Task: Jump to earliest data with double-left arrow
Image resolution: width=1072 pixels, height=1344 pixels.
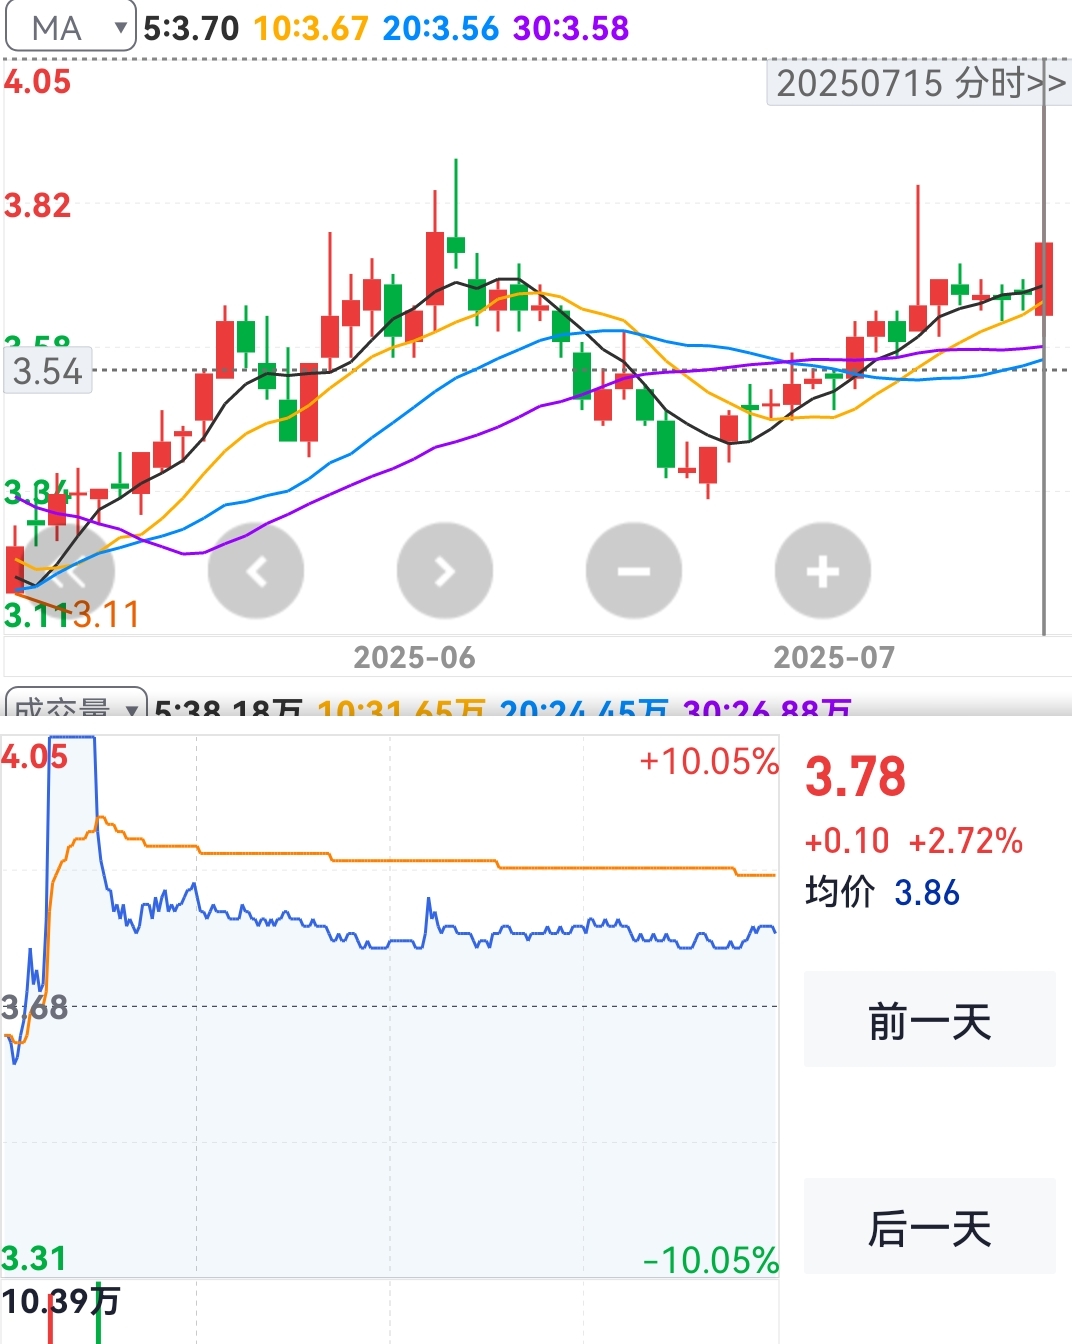Action: click(67, 571)
